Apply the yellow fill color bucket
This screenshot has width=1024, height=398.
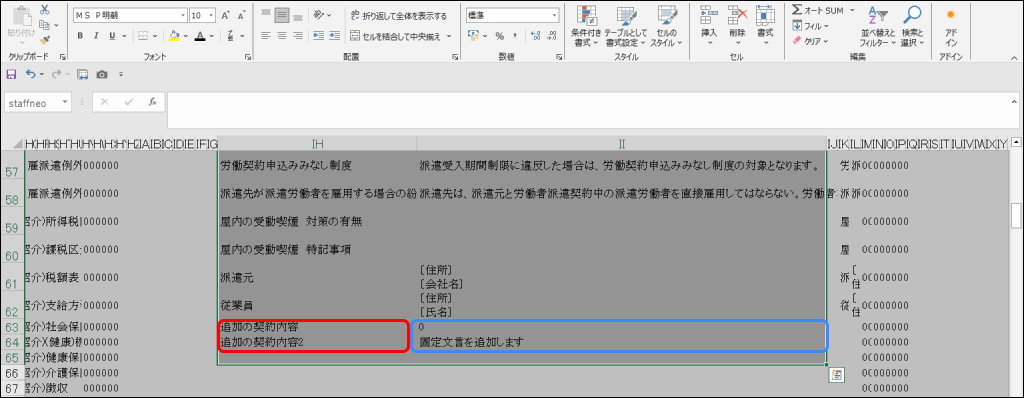click(173, 36)
